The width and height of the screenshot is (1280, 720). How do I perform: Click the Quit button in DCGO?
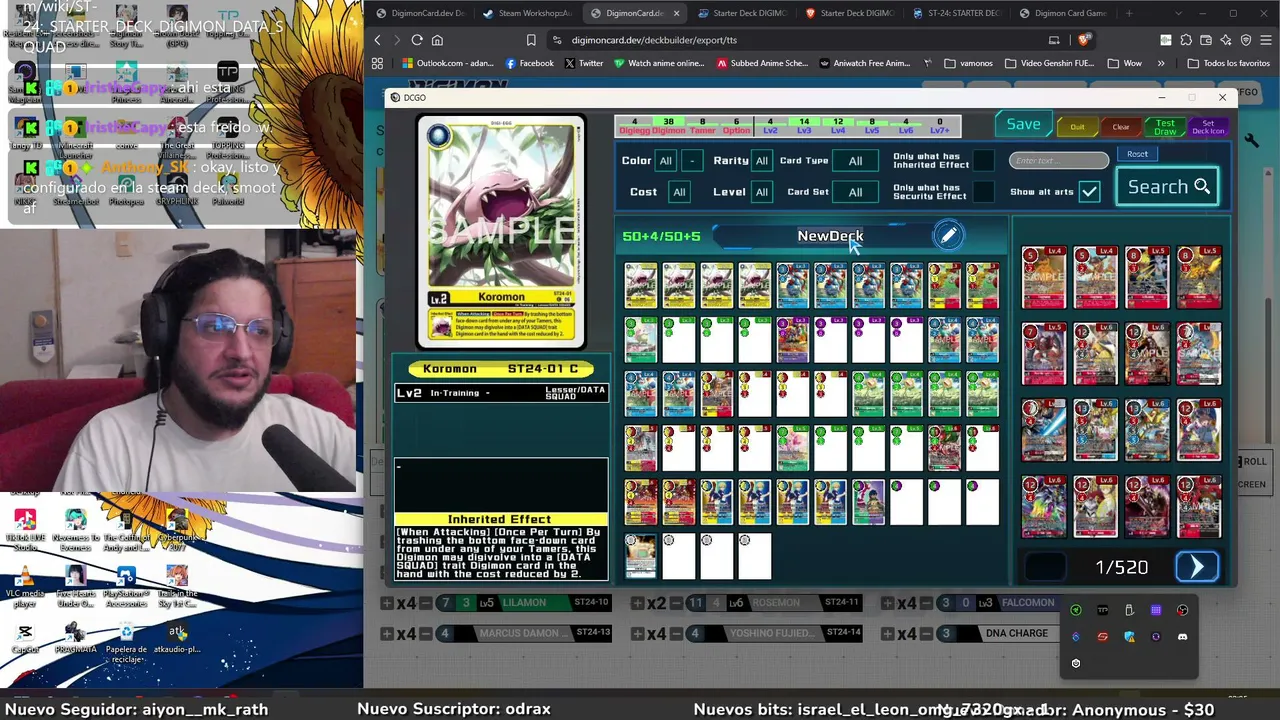[1077, 127]
